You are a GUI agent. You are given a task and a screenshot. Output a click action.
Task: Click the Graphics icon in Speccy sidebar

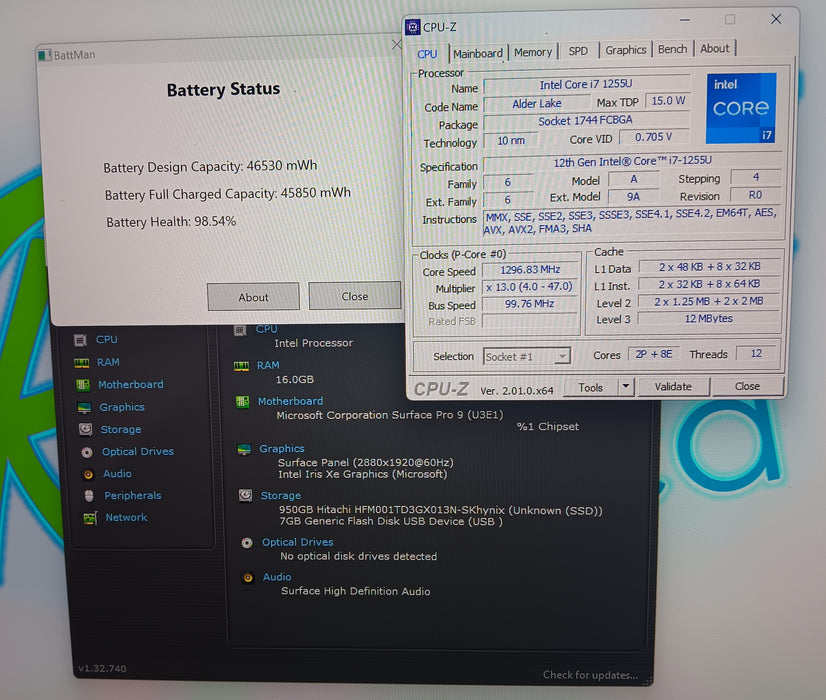click(x=84, y=408)
